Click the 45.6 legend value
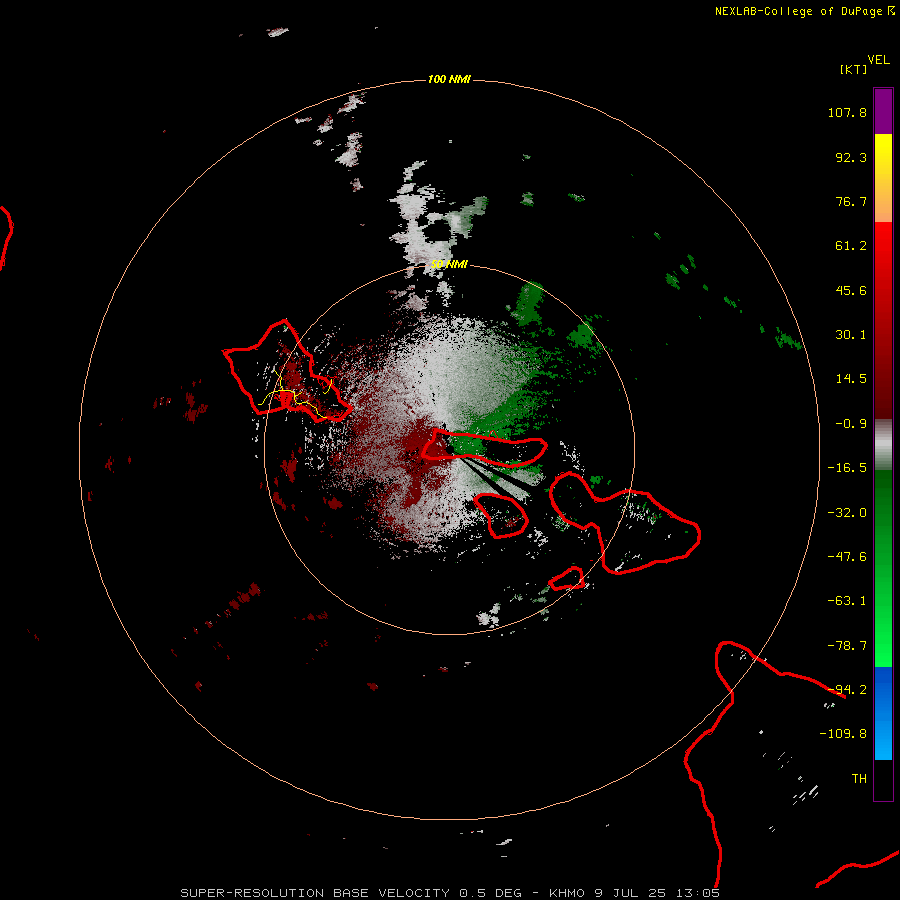Image resolution: width=900 pixels, height=900 pixels. [851, 290]
